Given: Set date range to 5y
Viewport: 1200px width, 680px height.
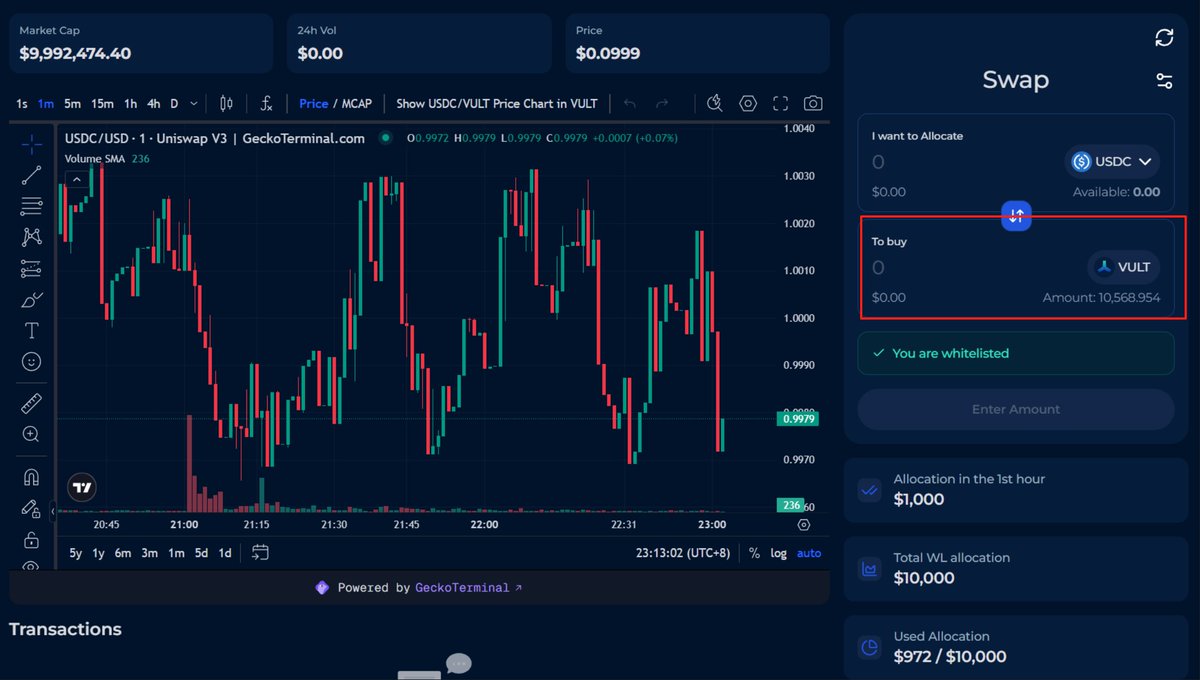Looking at the screenshot, I should point(76,553).
